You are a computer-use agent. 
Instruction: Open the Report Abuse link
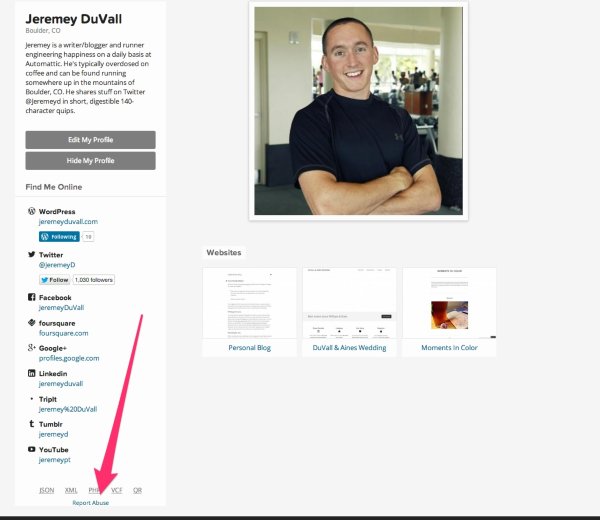tap(90, 503)
